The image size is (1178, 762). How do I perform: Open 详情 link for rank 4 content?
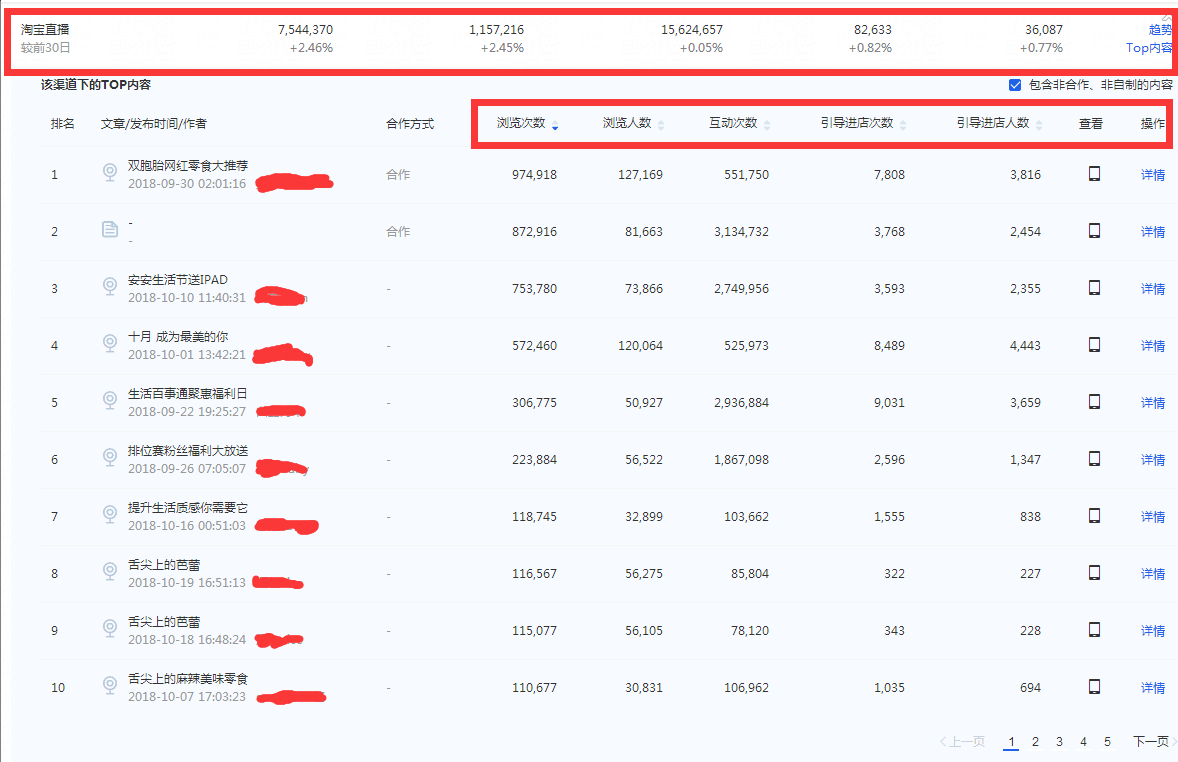tap(1152, 346)
